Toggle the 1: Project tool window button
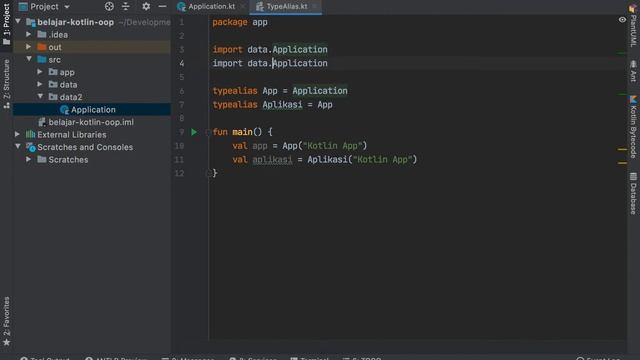Viewport: 640px width, 360px height. tap(7, 24)
